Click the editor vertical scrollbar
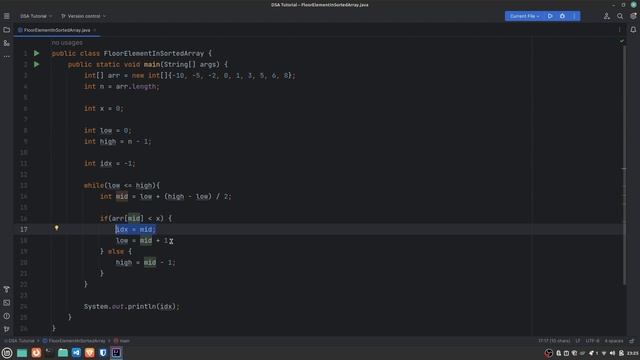Screen dimensions: 640x360 point(624,163)
